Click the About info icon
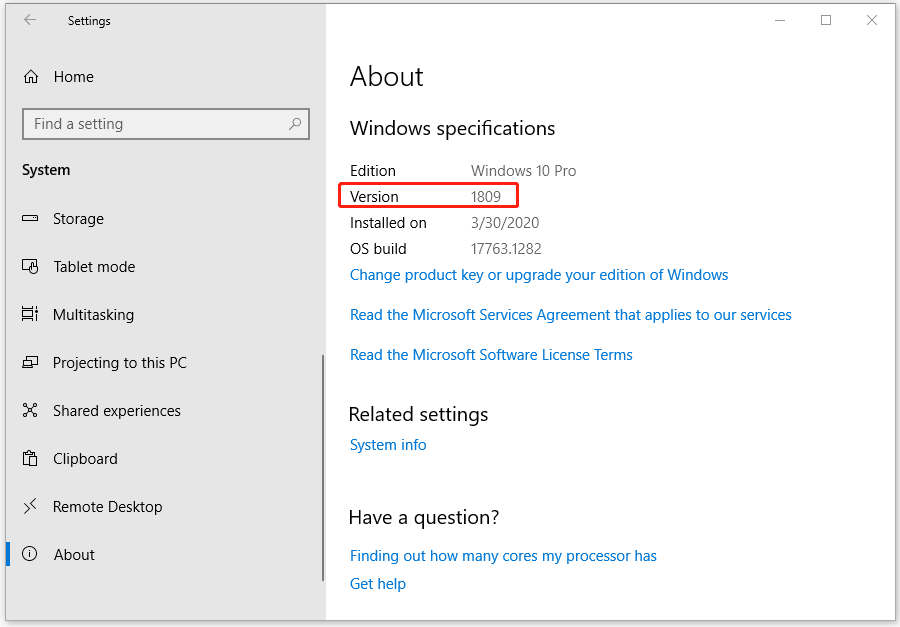 [32, 554]
